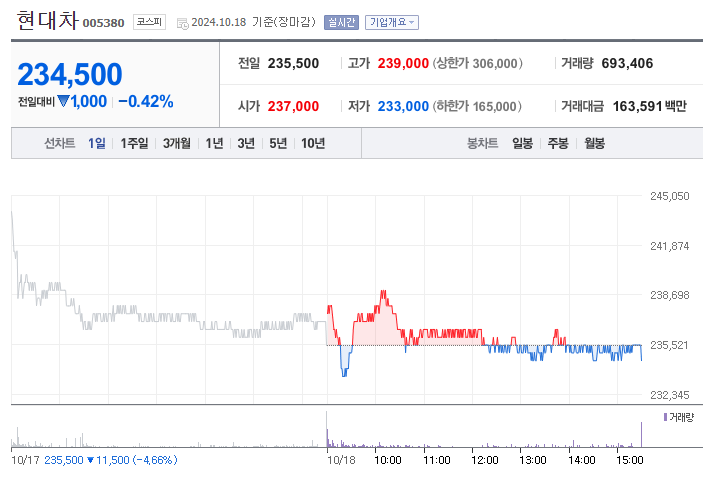The image size is (703, 477).
Task: Switch chart to 3개월 range
Action: tap(177, 143)
